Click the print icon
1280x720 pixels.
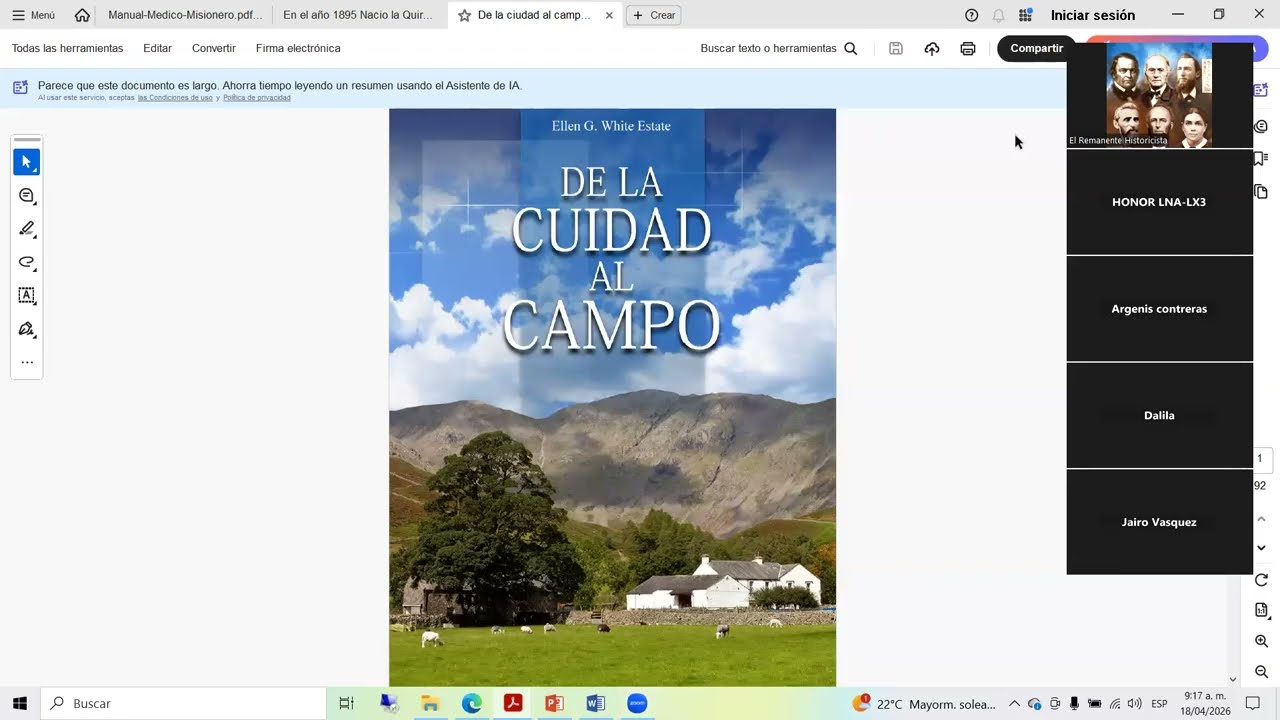click(x=968, y=48)
